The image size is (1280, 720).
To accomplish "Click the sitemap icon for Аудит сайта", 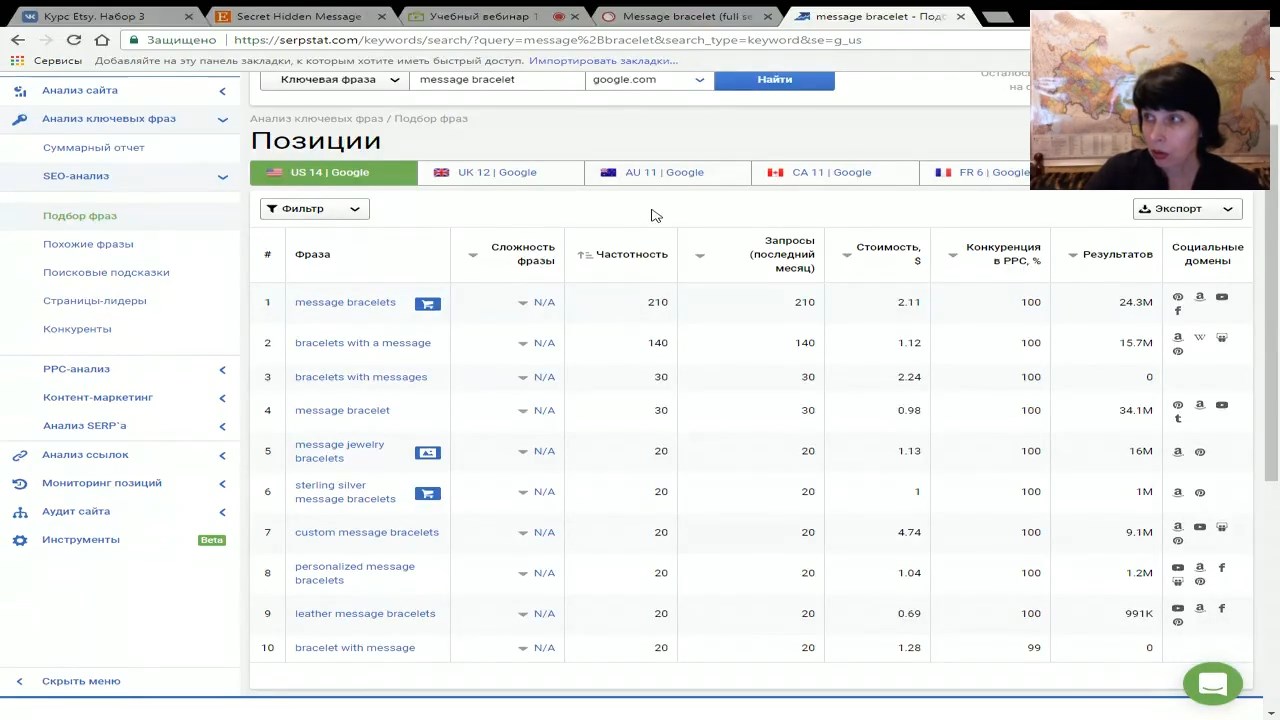I will point(20,512).
